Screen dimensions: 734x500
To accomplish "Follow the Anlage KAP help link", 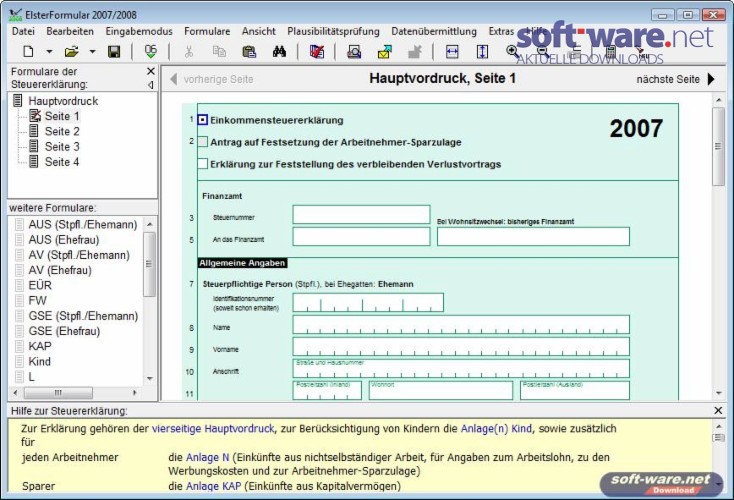I will click(213, 486).
